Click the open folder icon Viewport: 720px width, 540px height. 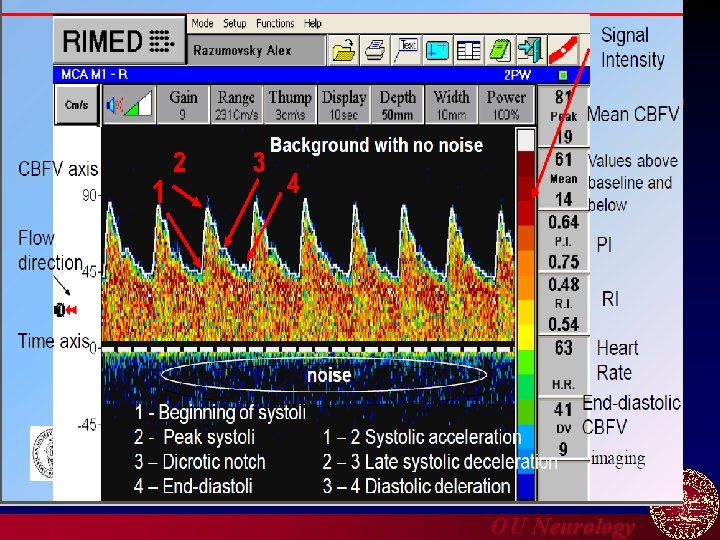(344, 50)
